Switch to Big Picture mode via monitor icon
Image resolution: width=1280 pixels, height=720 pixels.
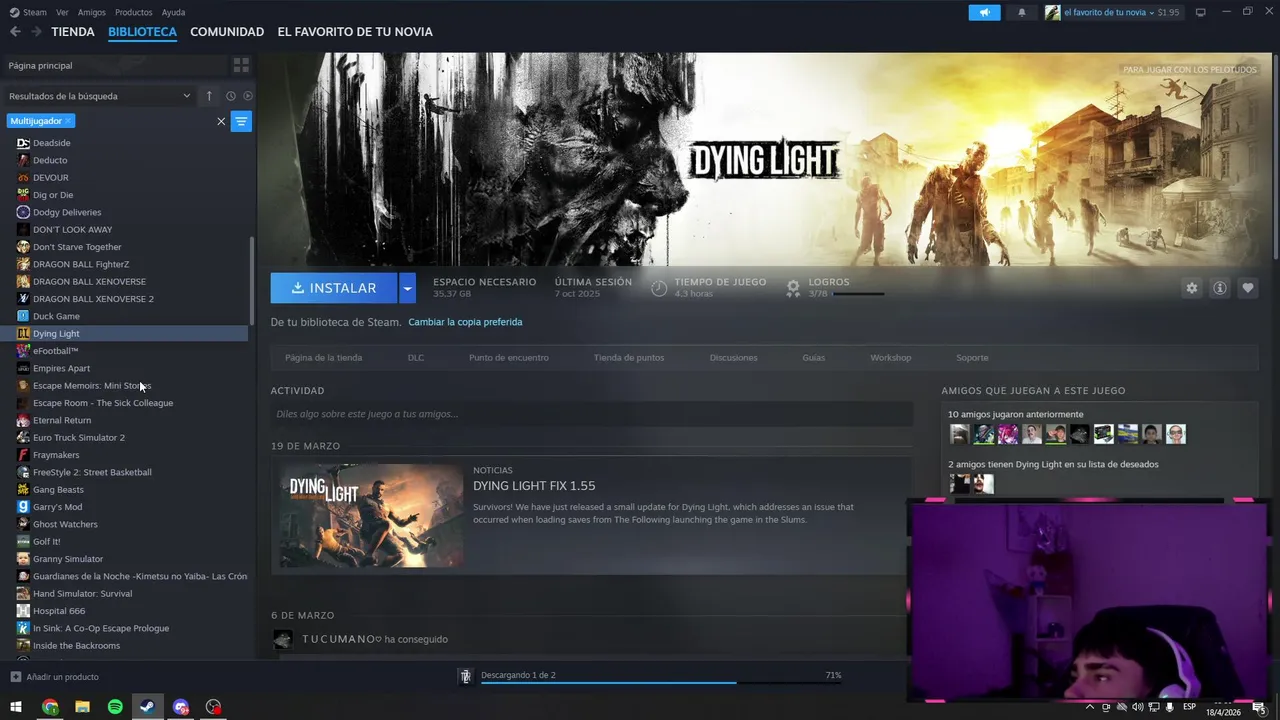click(1201, 12)
